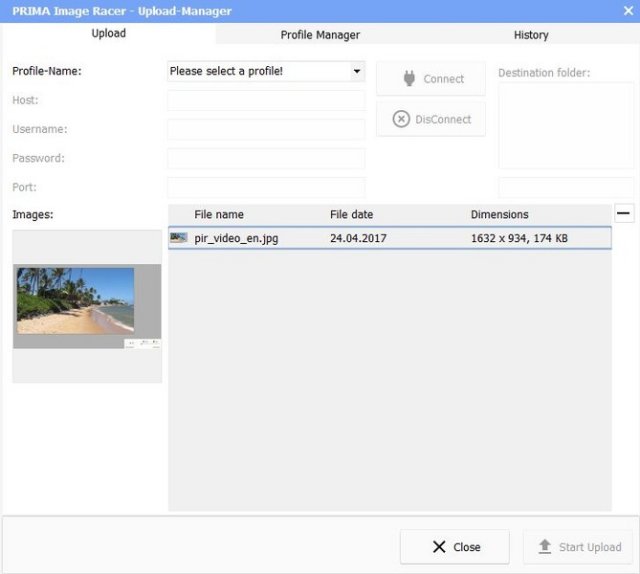Click the minus icon to remove image
The image size is (640, 574).
623,213
